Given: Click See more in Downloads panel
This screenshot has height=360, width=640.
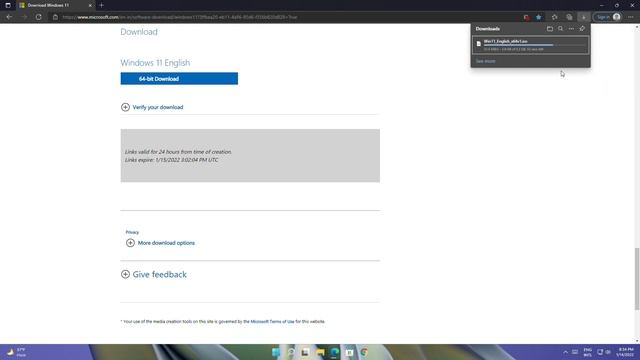Looking at the screenshot, I should click(485, 61).
